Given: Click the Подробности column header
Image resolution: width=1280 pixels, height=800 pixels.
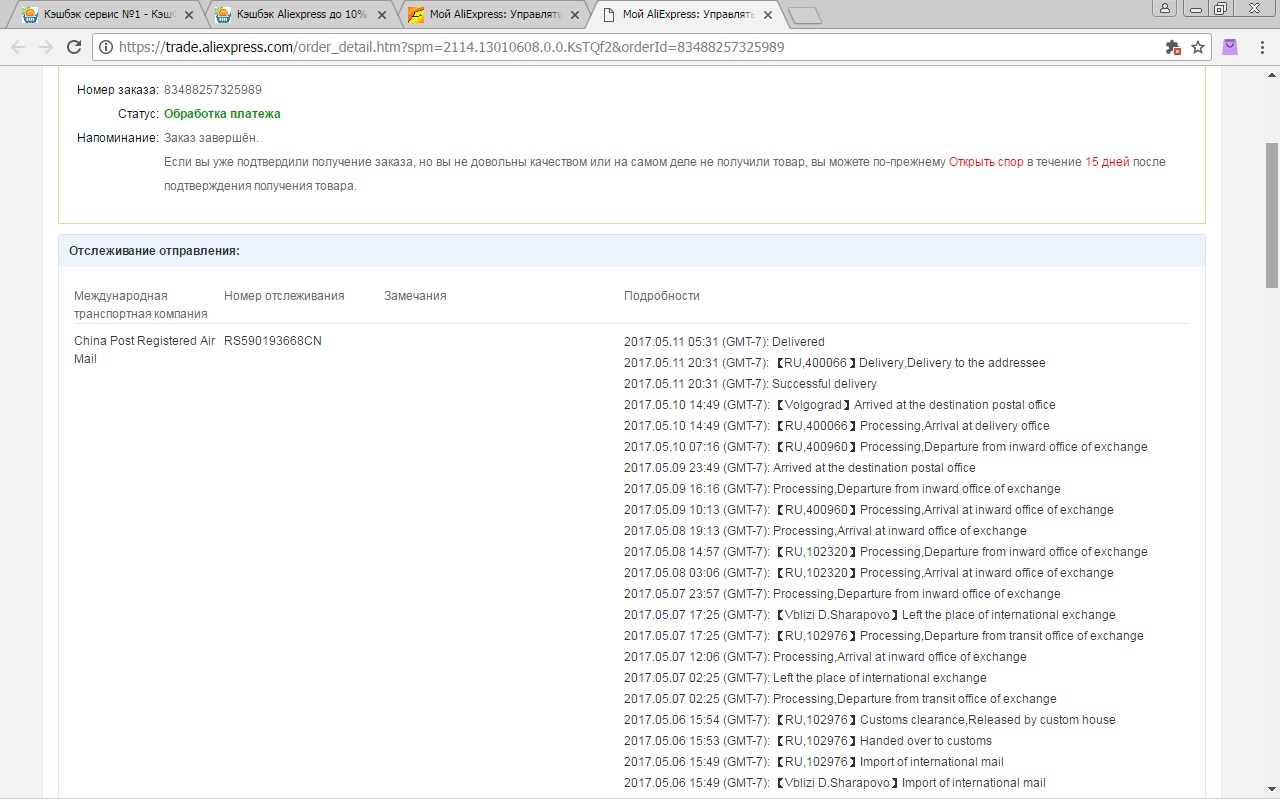Looking at the screenshot, I should point(662,296).
